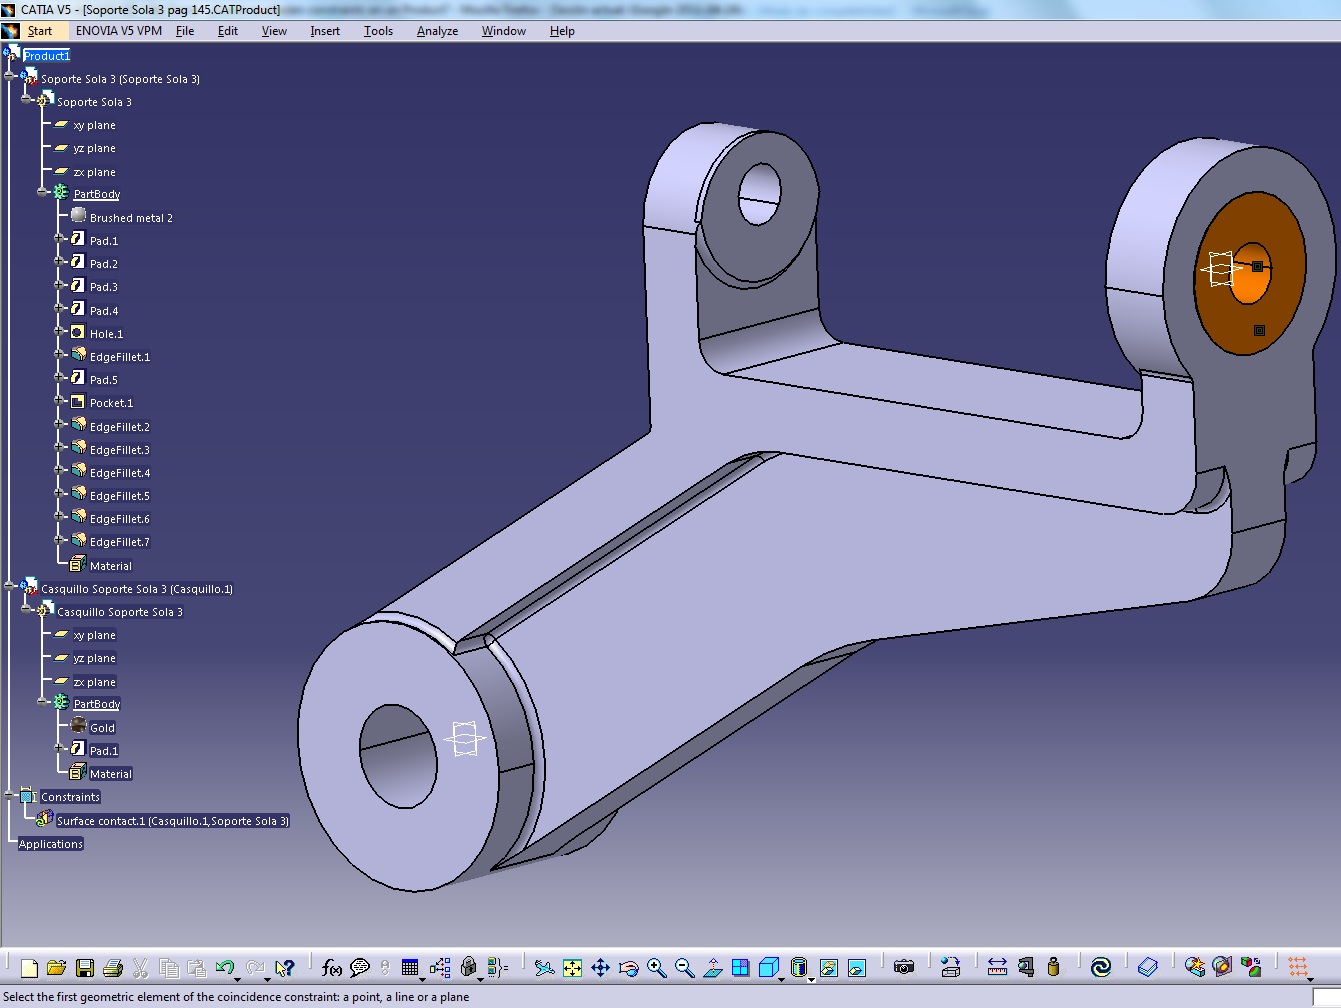Select the Applications tree node
Viewport: 1341px width, 1008px height.
tap(51, 844)
